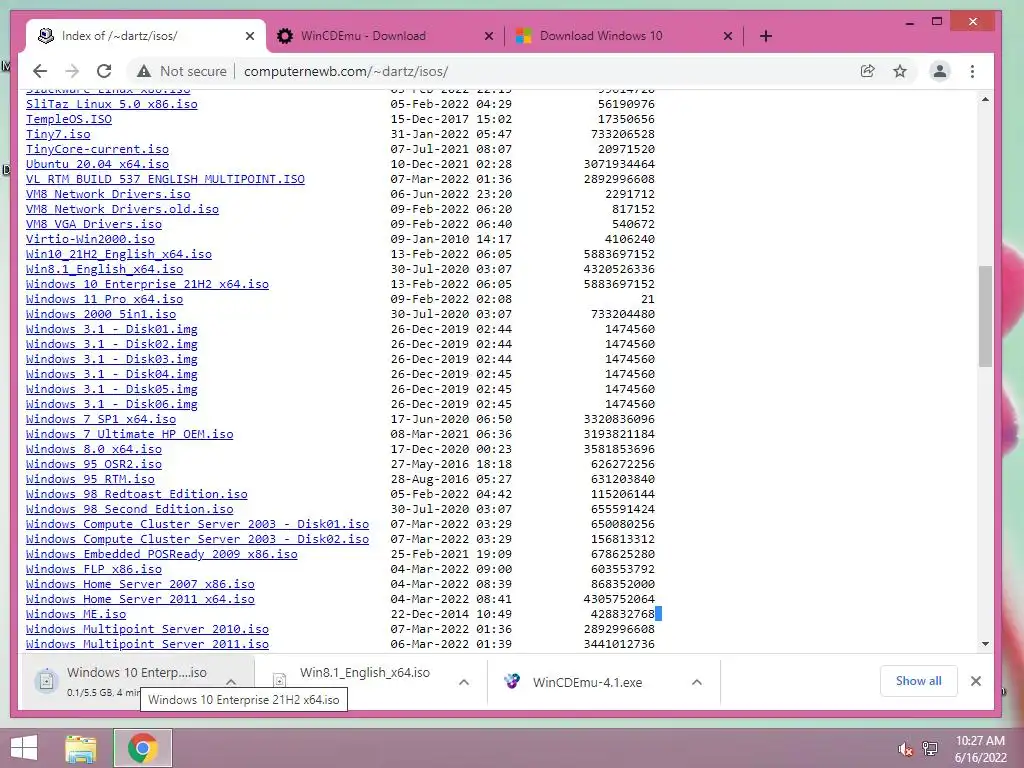The image size is (1024, 768).
Task: Close the downloads bar
Action: point(976,681)
